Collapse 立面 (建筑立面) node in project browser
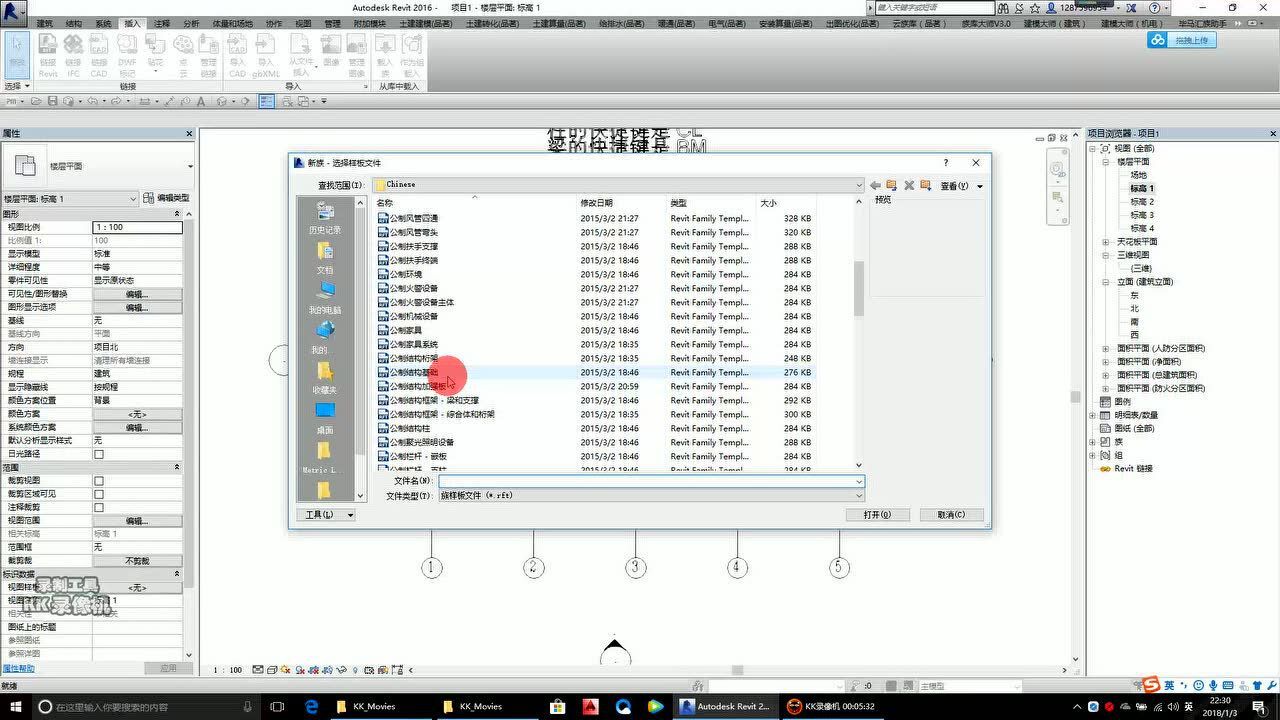Image resolution: width=1280 pixels, height=720 pixels. click(1106, 282)
